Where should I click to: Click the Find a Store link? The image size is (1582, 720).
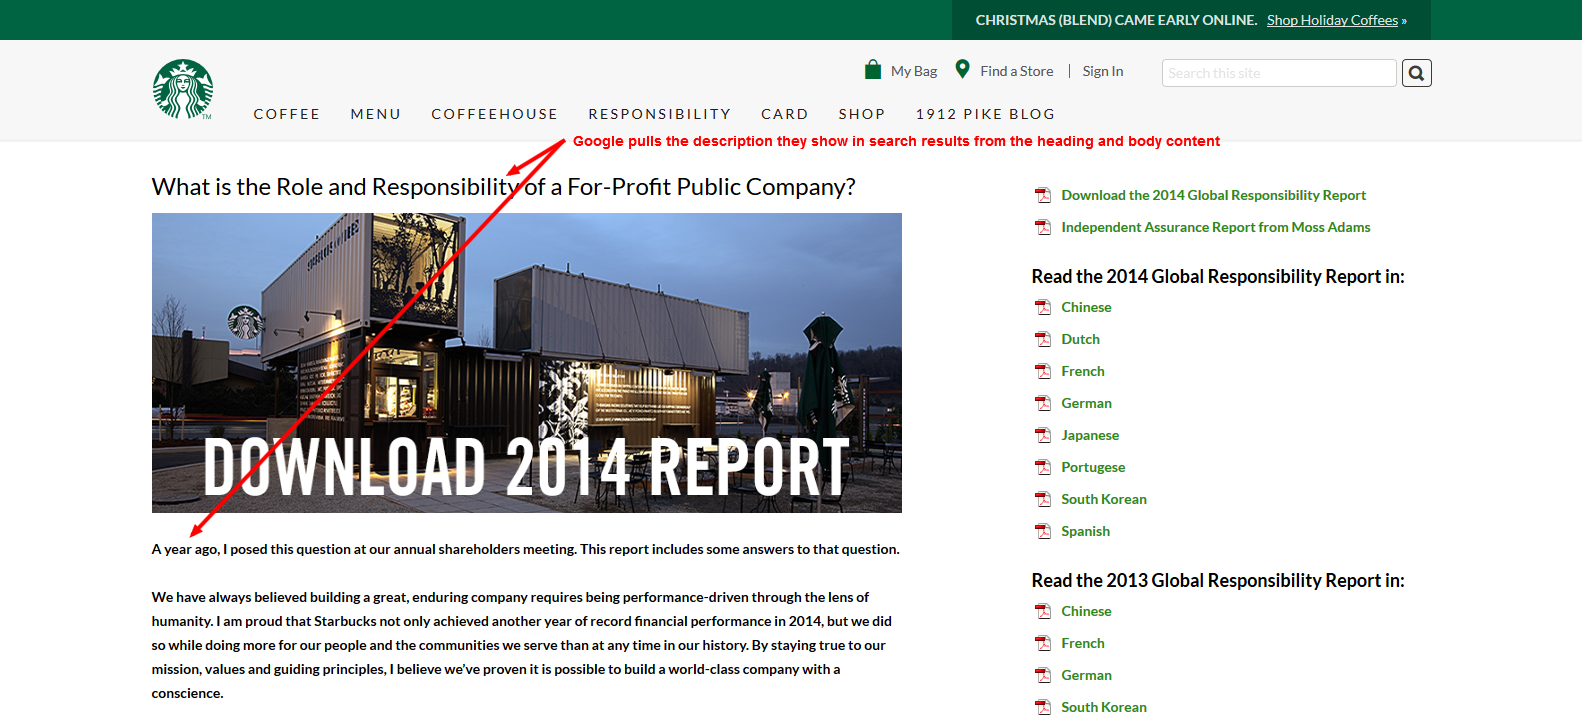click(1017, 71)
